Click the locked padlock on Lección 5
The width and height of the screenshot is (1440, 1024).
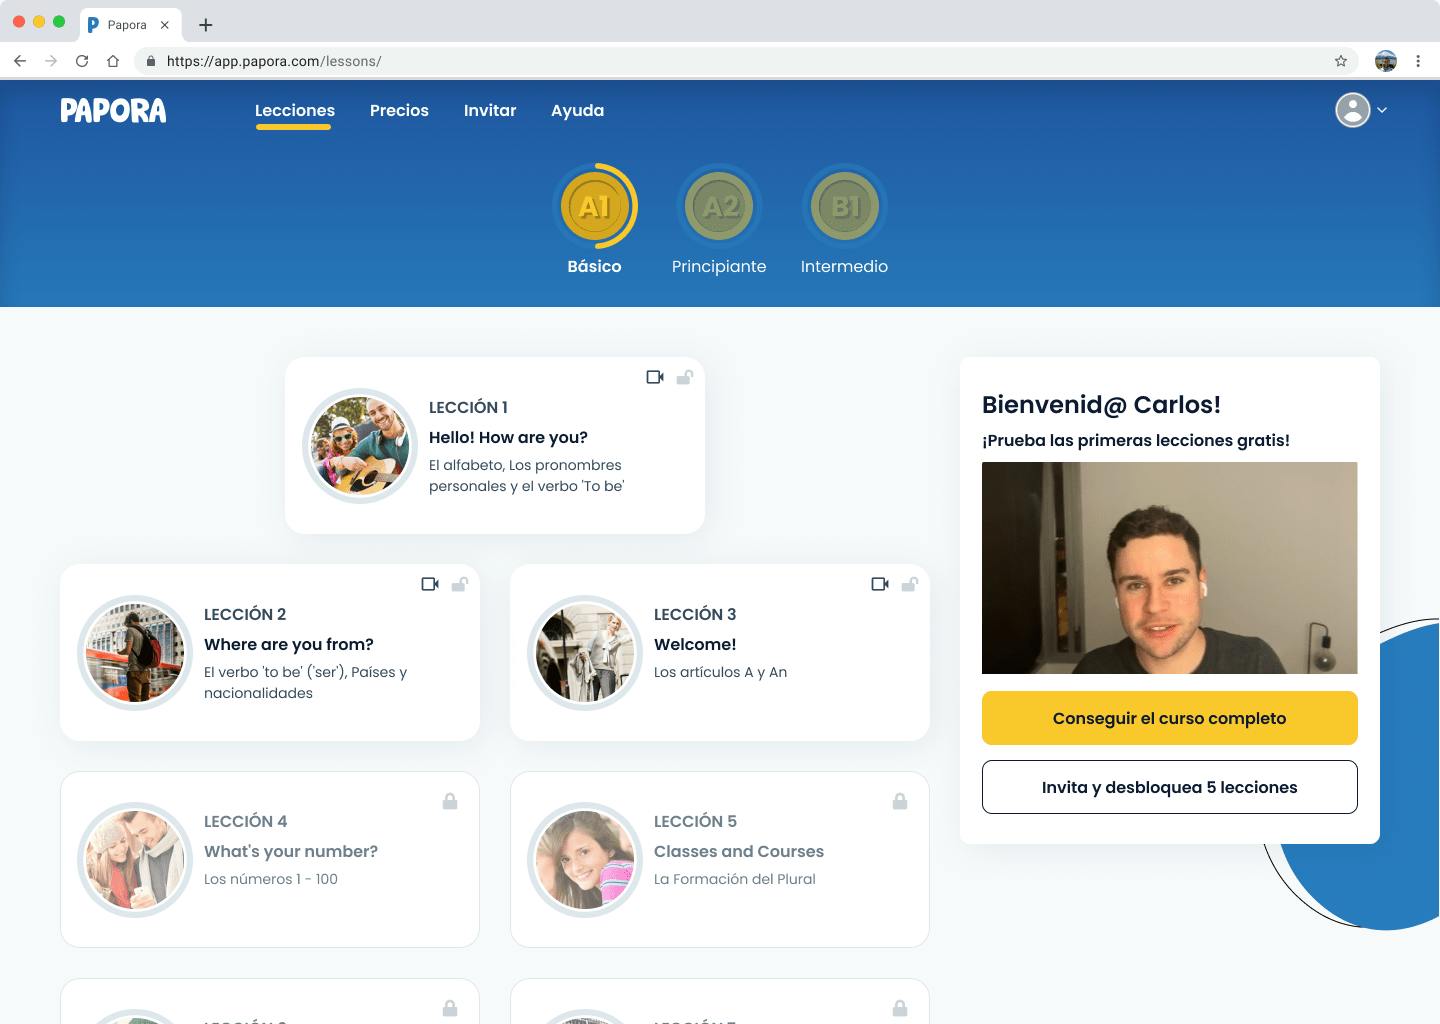coord(900,801)
